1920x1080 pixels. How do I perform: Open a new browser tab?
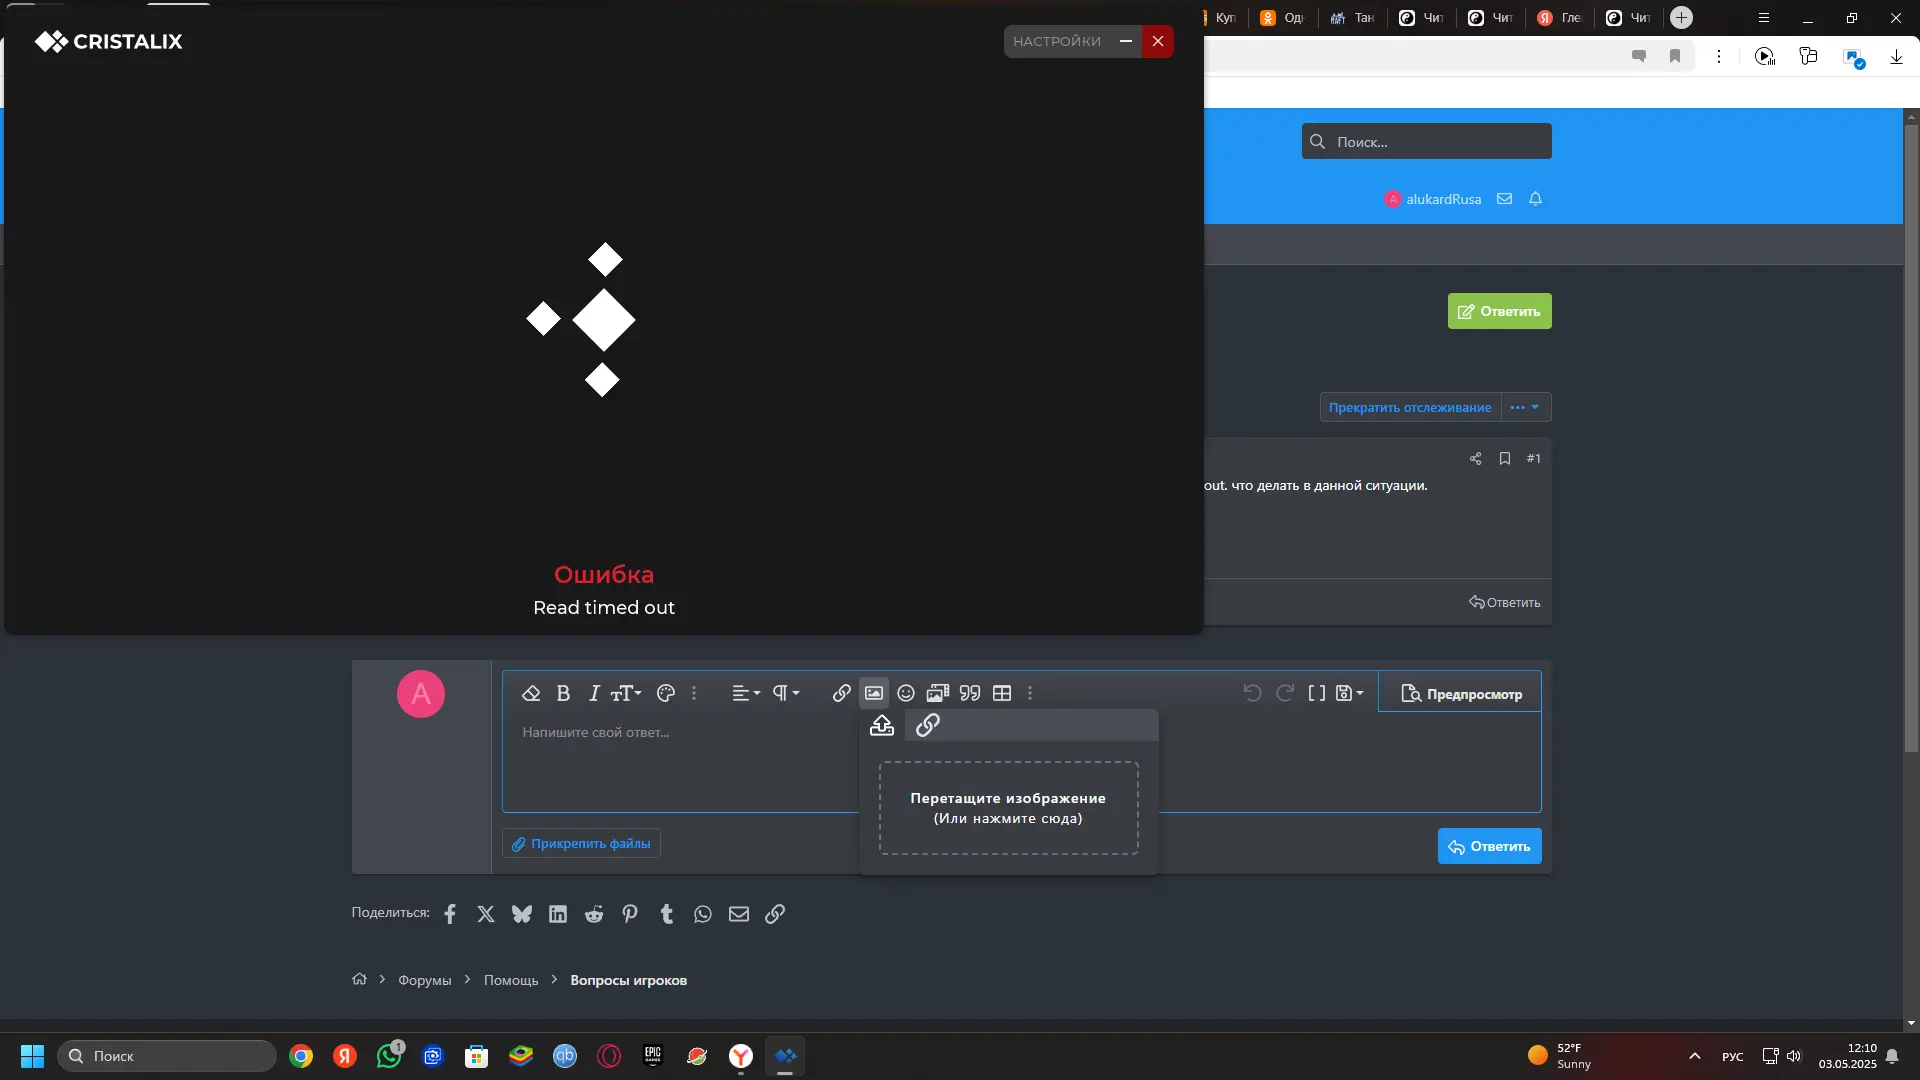(x=1682, y=18)
